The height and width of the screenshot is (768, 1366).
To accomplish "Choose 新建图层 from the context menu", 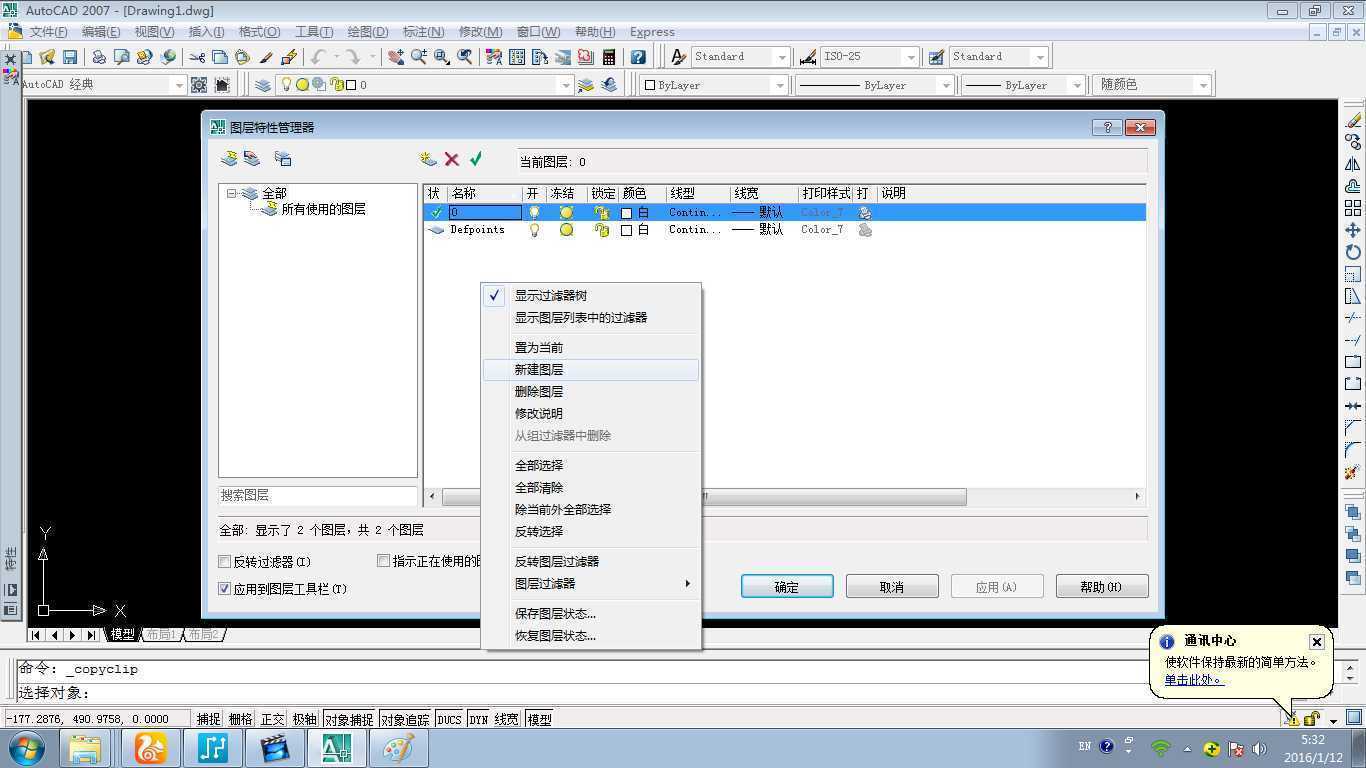I will point(591,370).
